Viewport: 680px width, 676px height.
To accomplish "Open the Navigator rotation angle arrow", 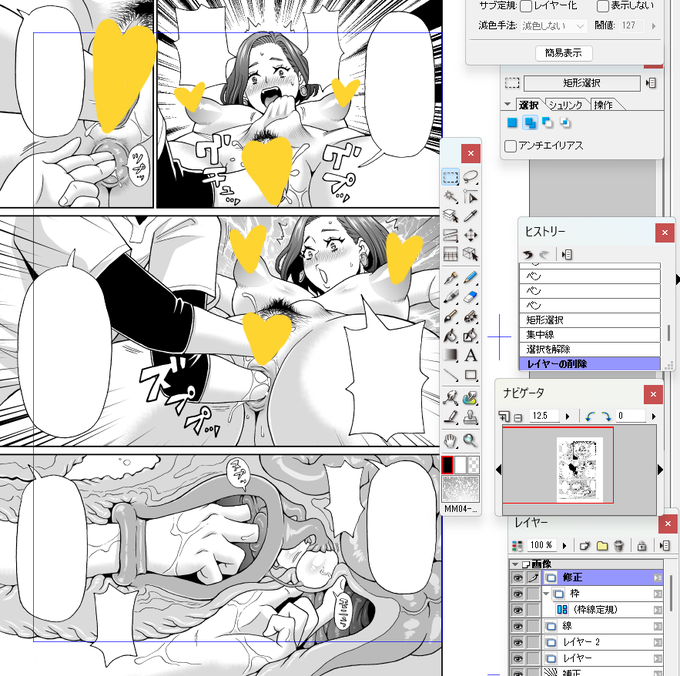I will (x=654, y=417).
